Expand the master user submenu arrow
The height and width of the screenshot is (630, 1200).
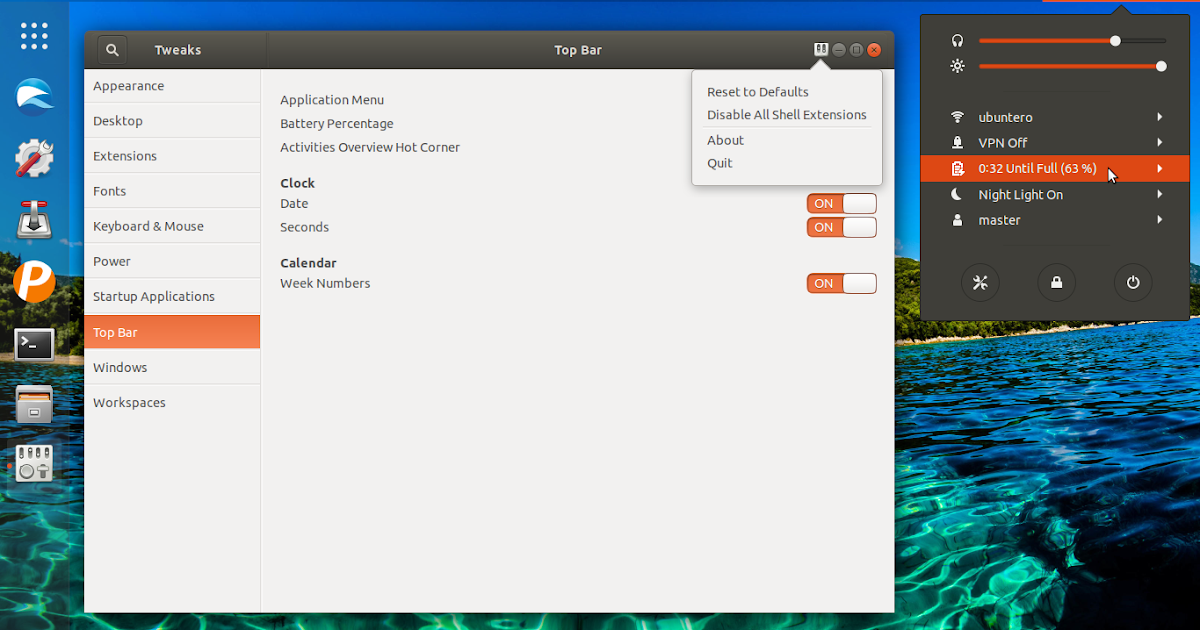1160,220
